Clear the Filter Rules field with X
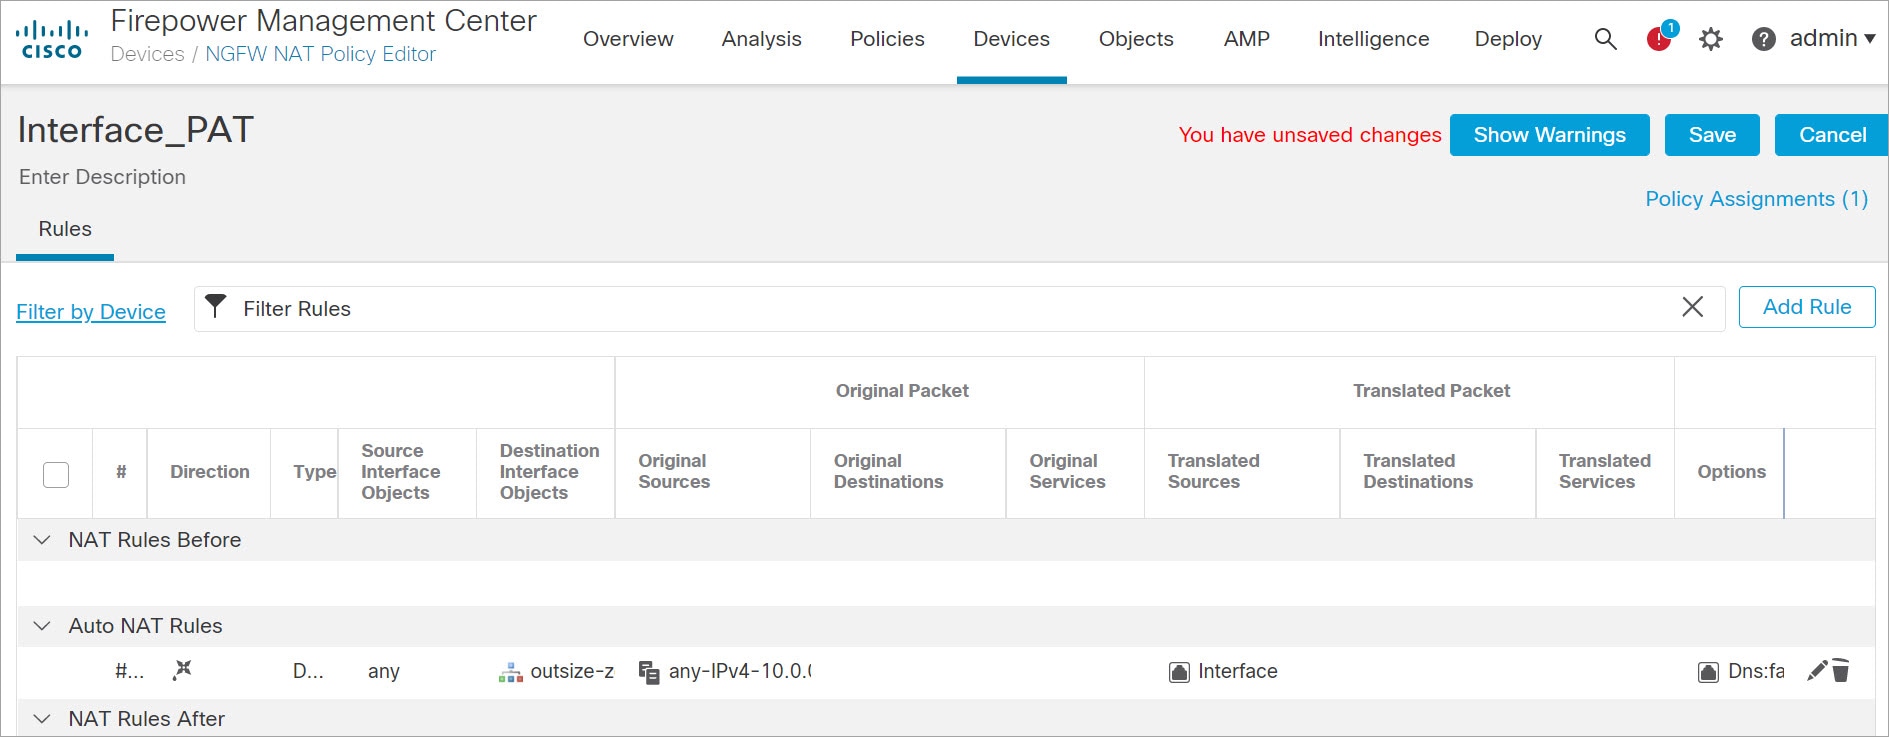 coord(1692,307)
